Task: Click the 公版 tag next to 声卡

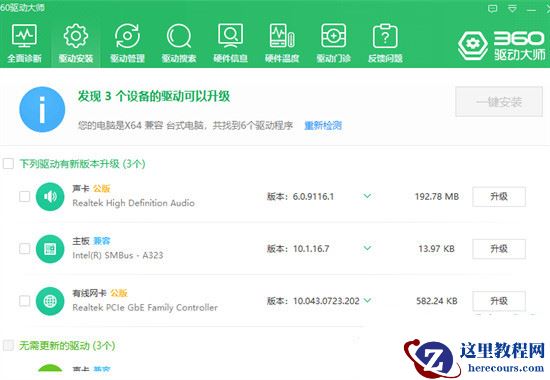Action: (x=102, y=189)
